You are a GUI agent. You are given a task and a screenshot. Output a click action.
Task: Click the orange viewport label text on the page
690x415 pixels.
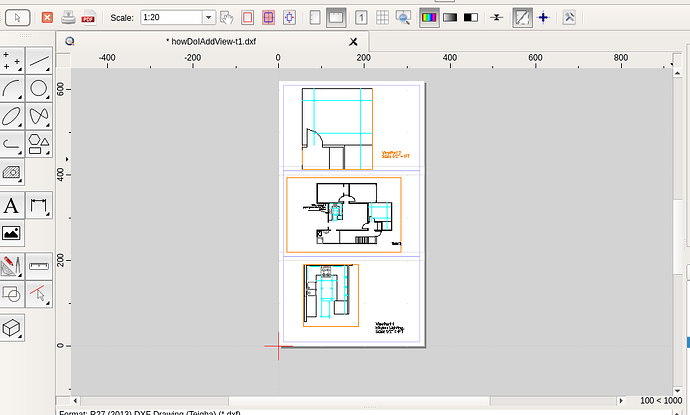pyautogui.click(x=395, y=154)
